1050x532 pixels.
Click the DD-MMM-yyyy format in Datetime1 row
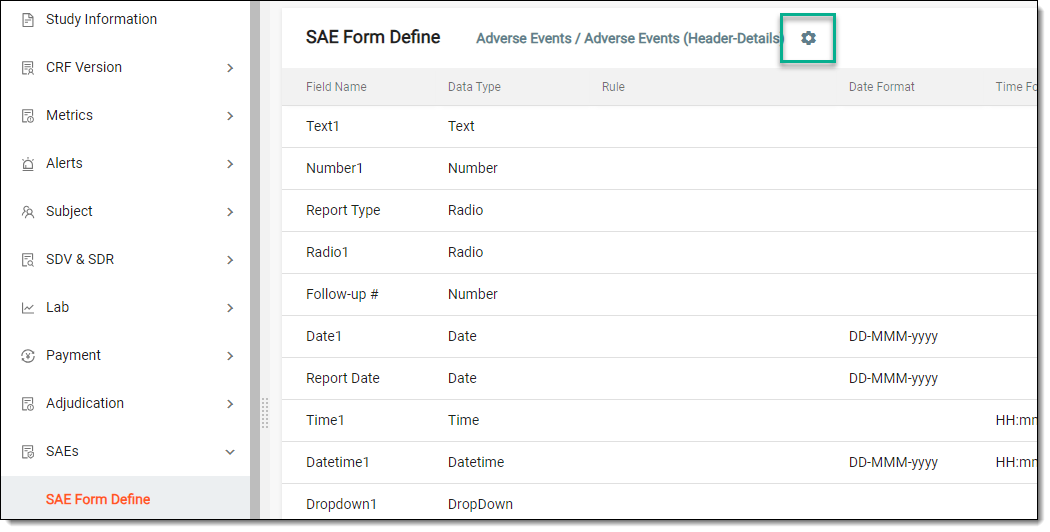pos(893,462)
